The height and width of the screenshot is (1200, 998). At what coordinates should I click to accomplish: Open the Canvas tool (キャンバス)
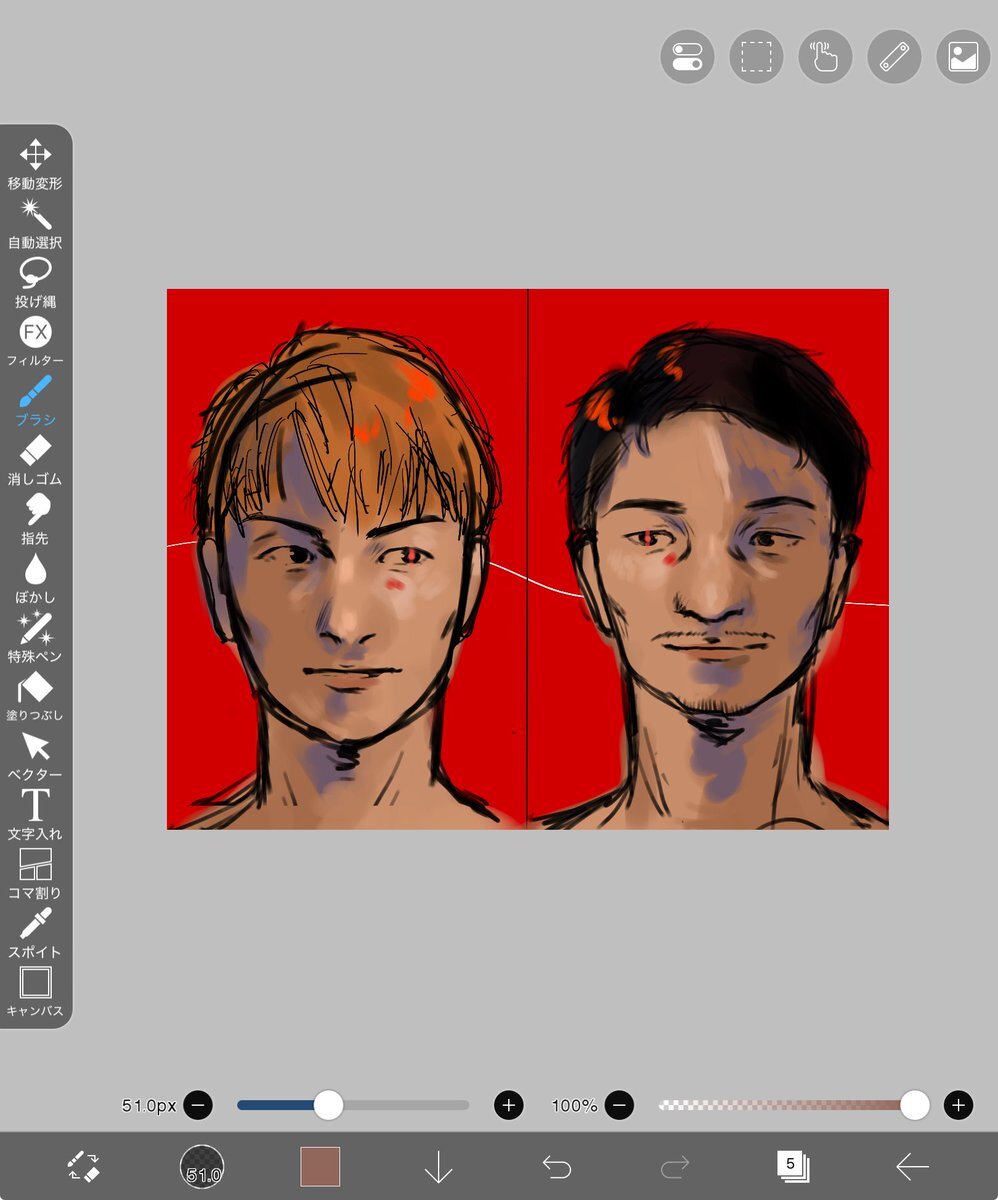tap(35, 990)
